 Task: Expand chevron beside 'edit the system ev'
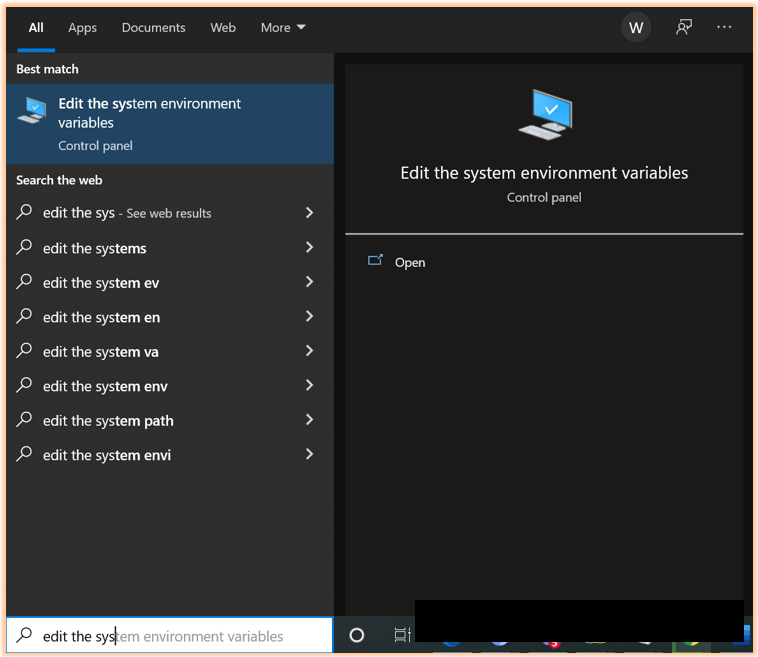[x=309, y=281]
